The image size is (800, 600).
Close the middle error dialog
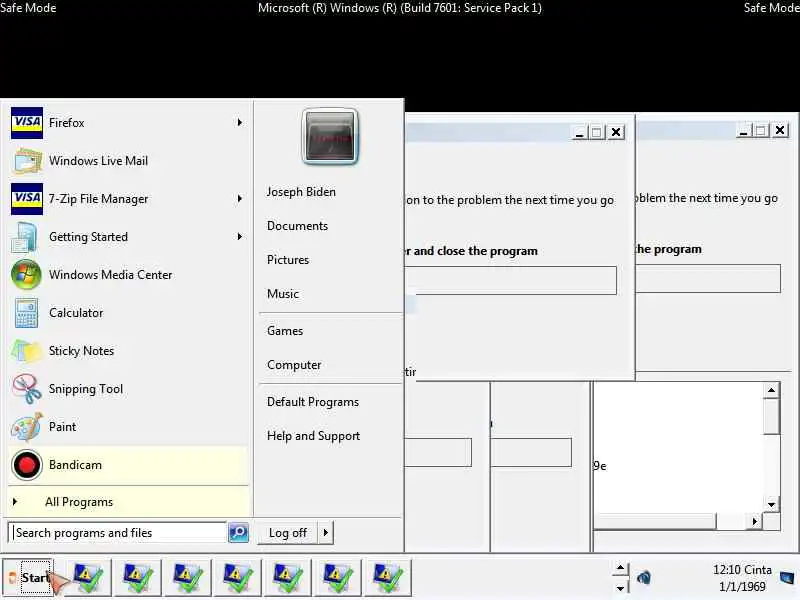tap(616, 133)
